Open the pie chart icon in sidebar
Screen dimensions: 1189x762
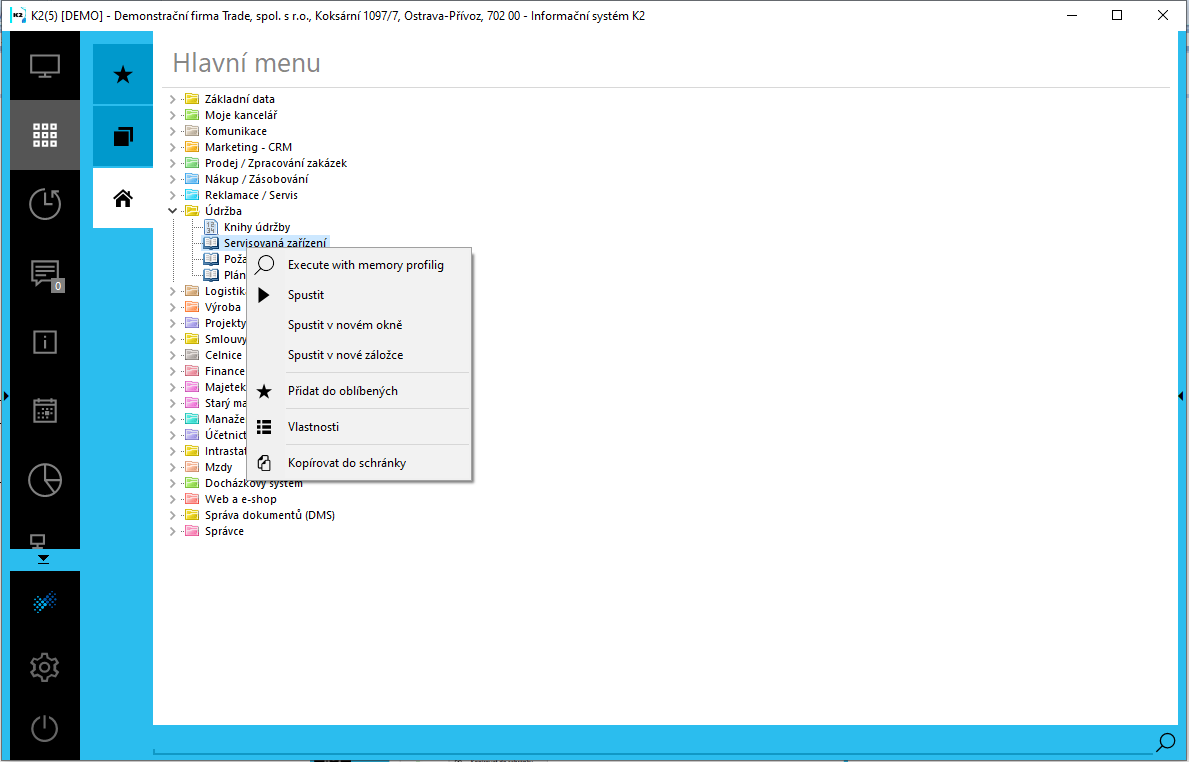coord(45,480)
